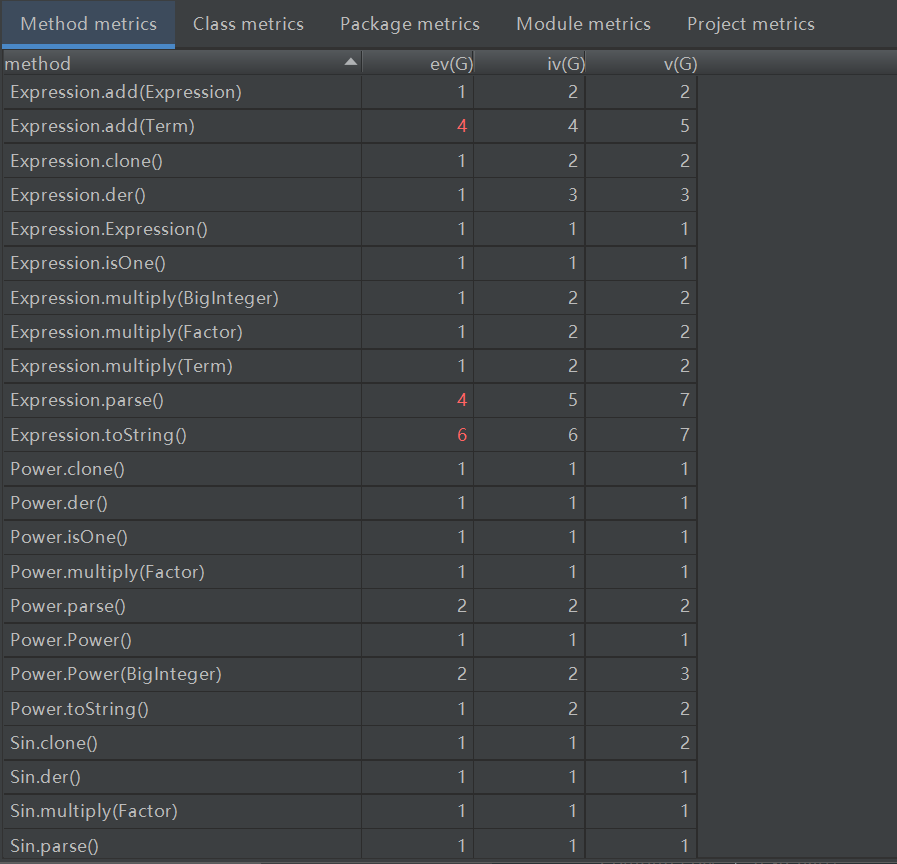Select the Expression.add(Term) row
The height and width of the screenshot is (864, 897).
click(102, 127)
